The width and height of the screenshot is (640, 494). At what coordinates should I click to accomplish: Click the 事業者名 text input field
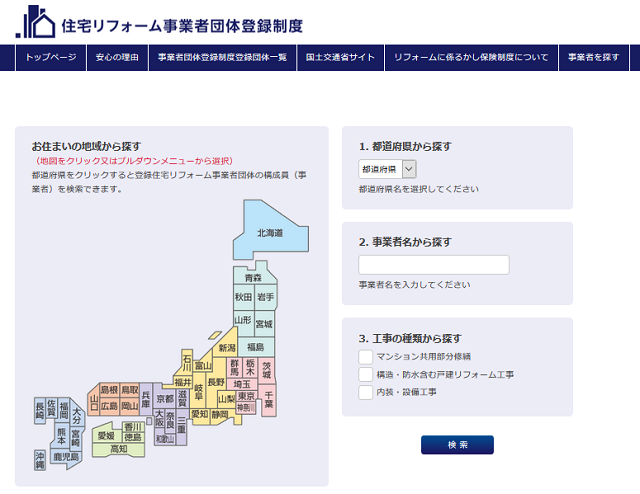pos(433,265)
